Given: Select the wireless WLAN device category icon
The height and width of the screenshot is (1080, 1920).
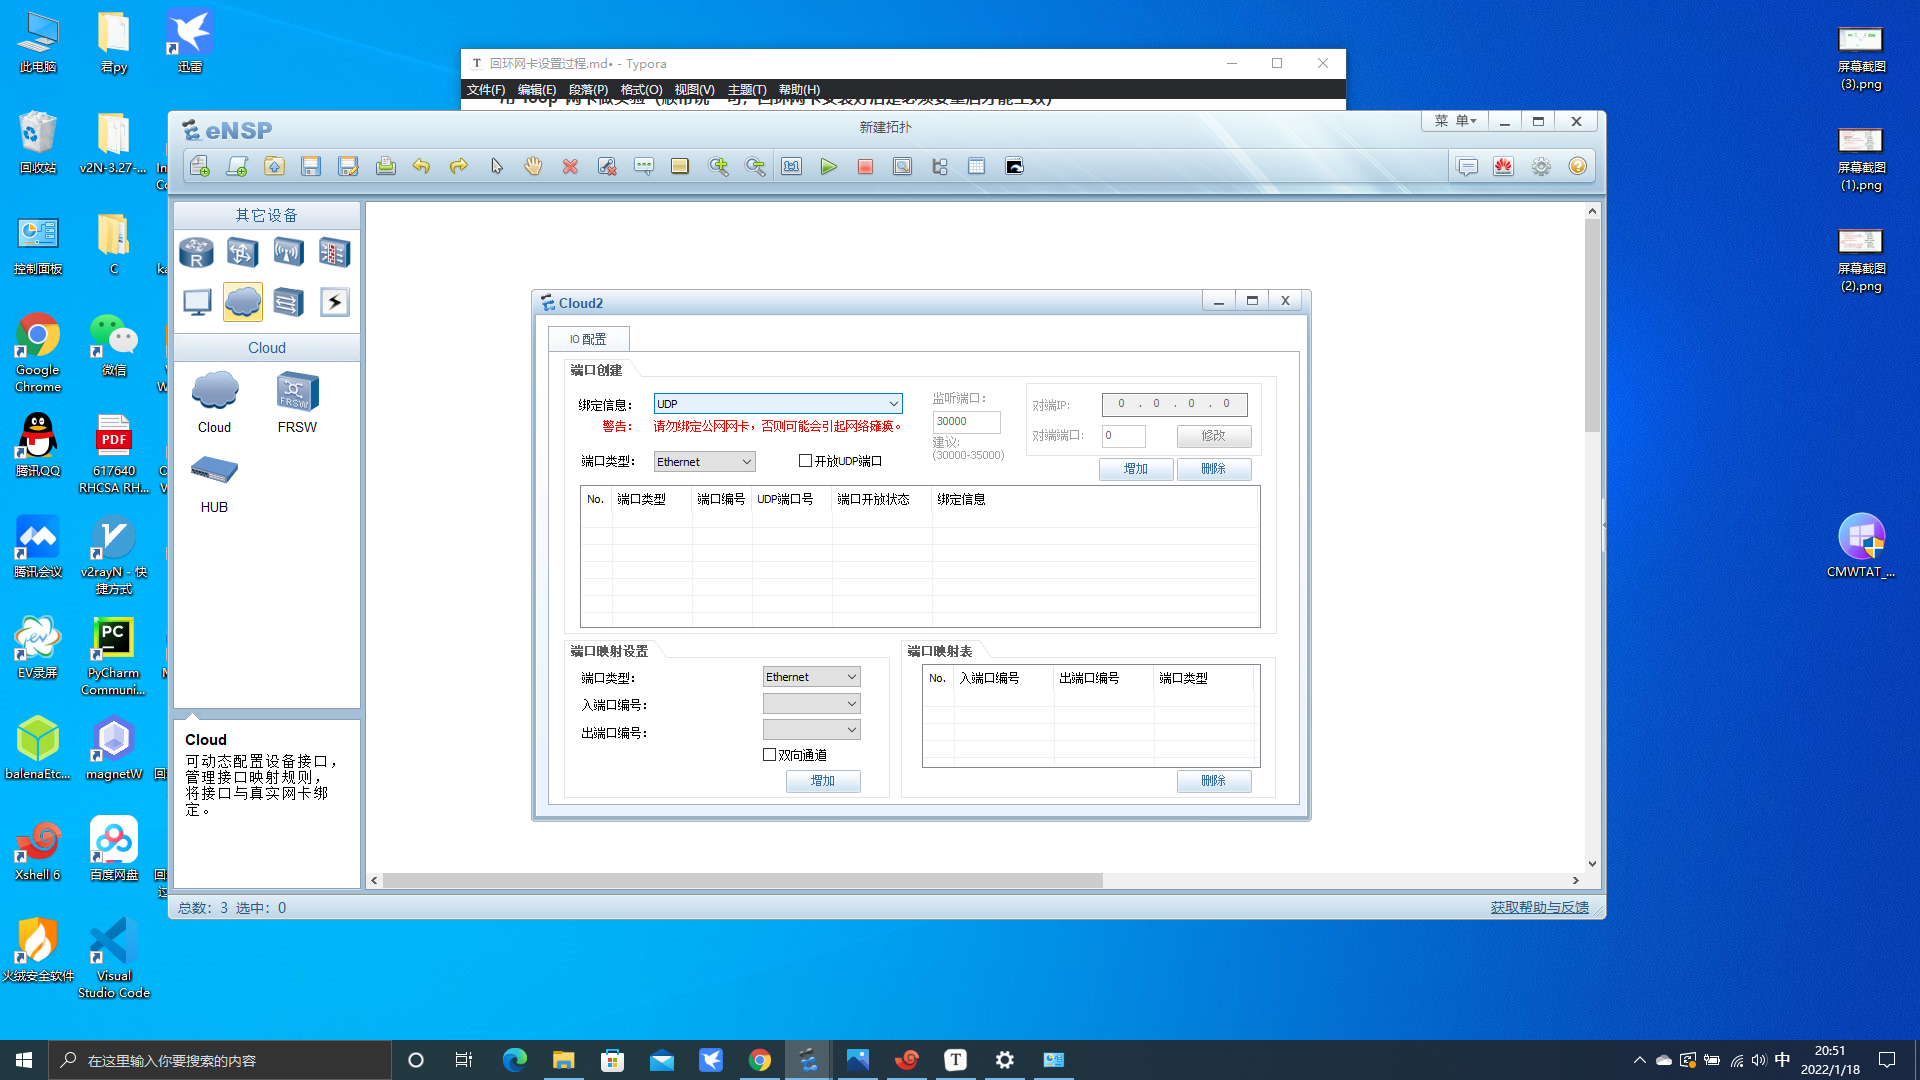Looking at the screenshot, I should click(x=288, y=252).
